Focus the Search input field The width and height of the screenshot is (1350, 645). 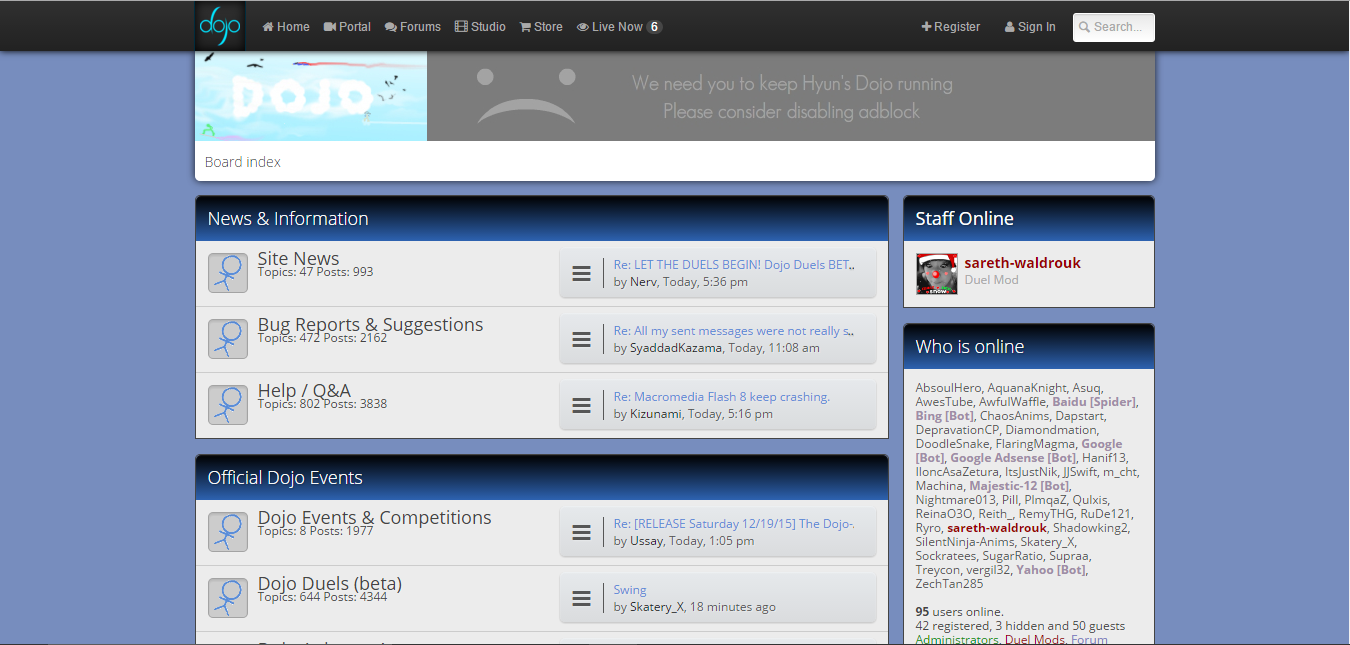point(1114,27)
